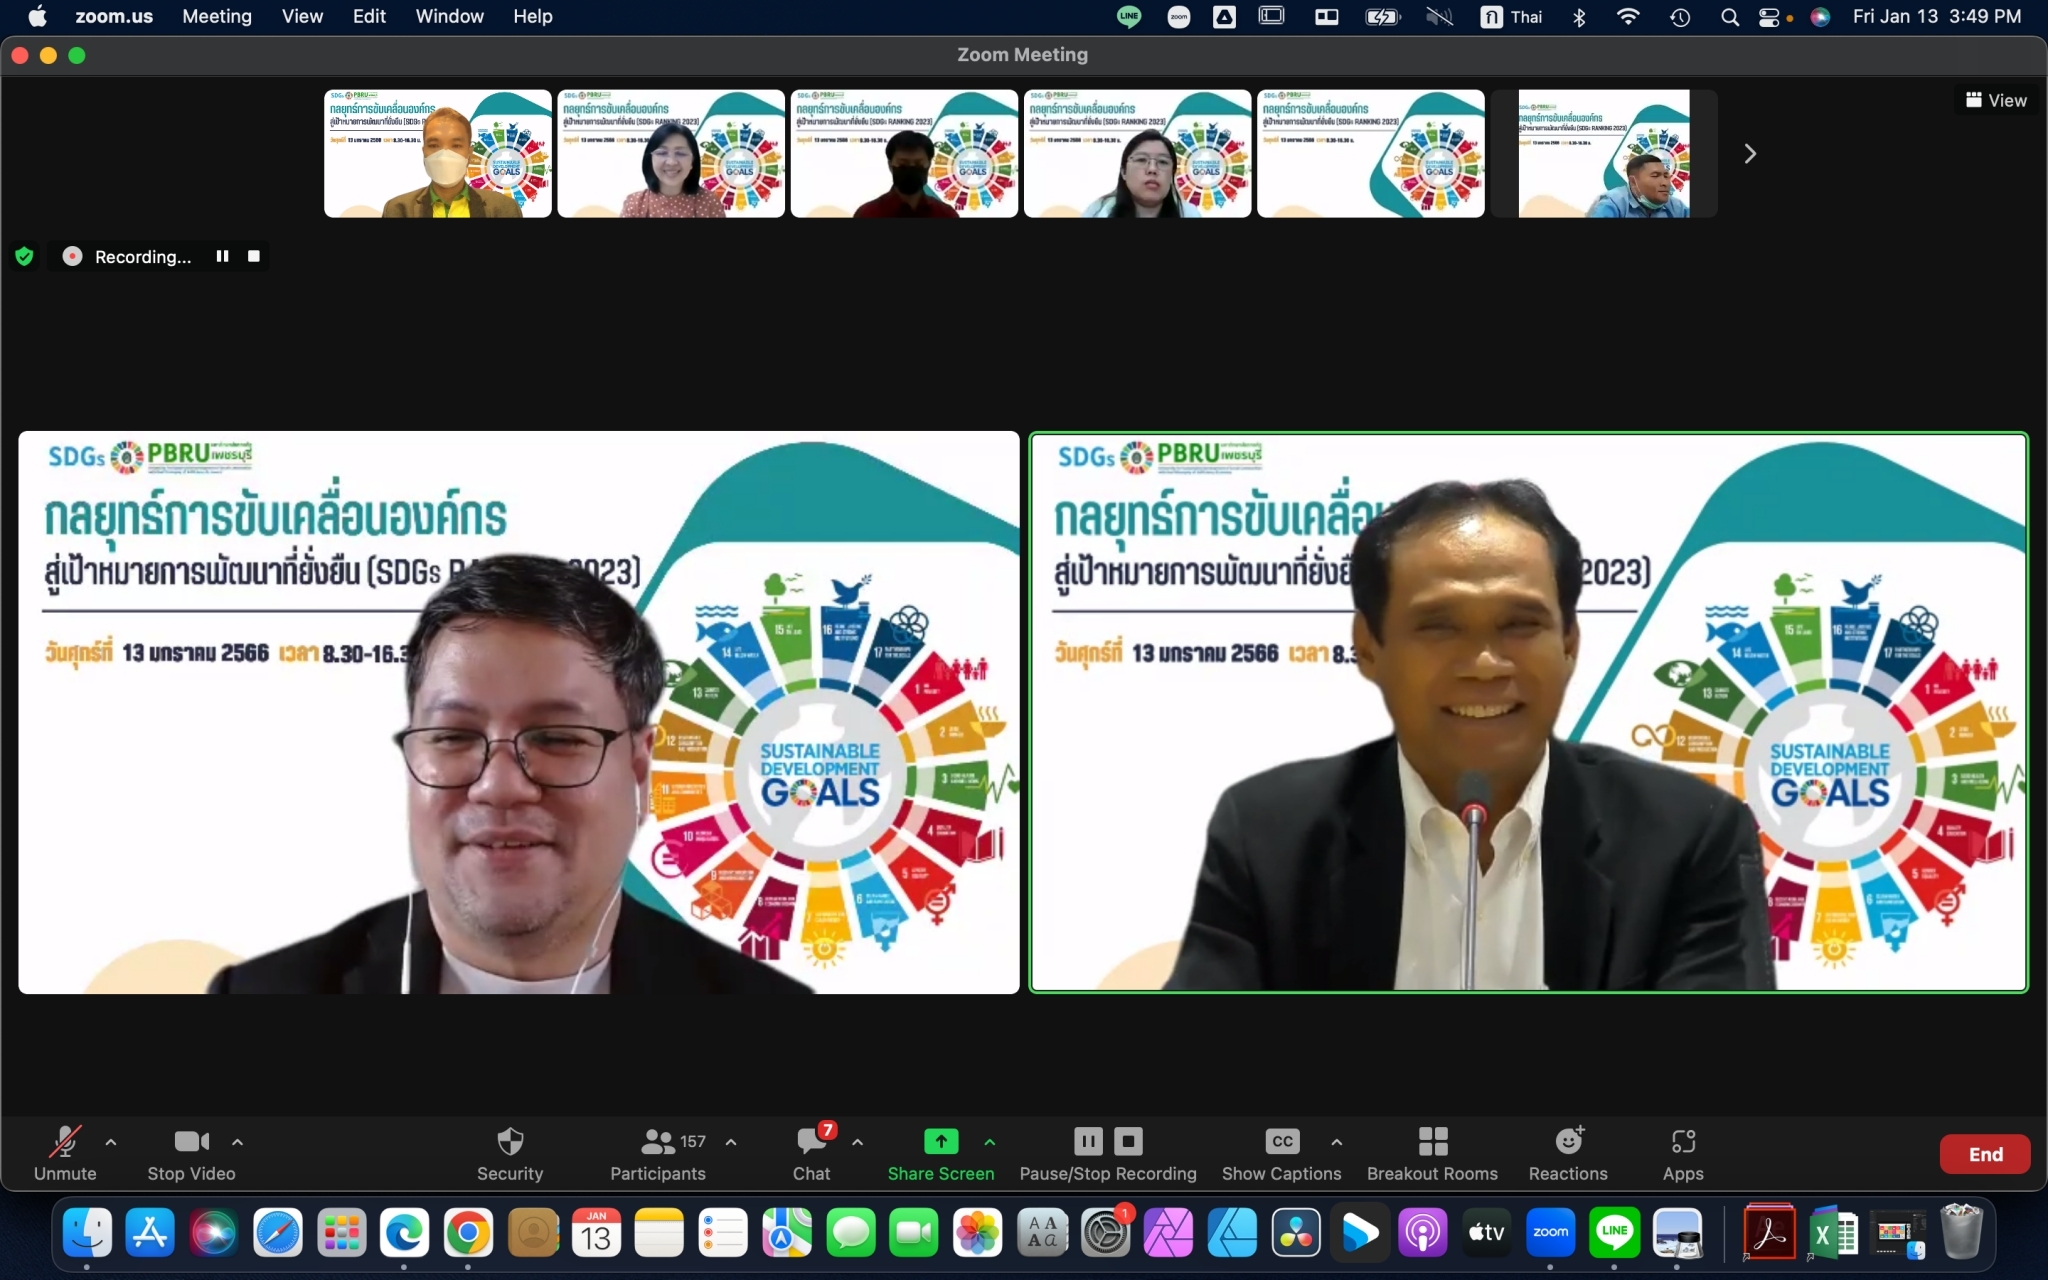The height and width of the screenshot is (1280, 2048).
Task: Unmute the microphone
Action: pyautogui.click(x=65, y=1143)
